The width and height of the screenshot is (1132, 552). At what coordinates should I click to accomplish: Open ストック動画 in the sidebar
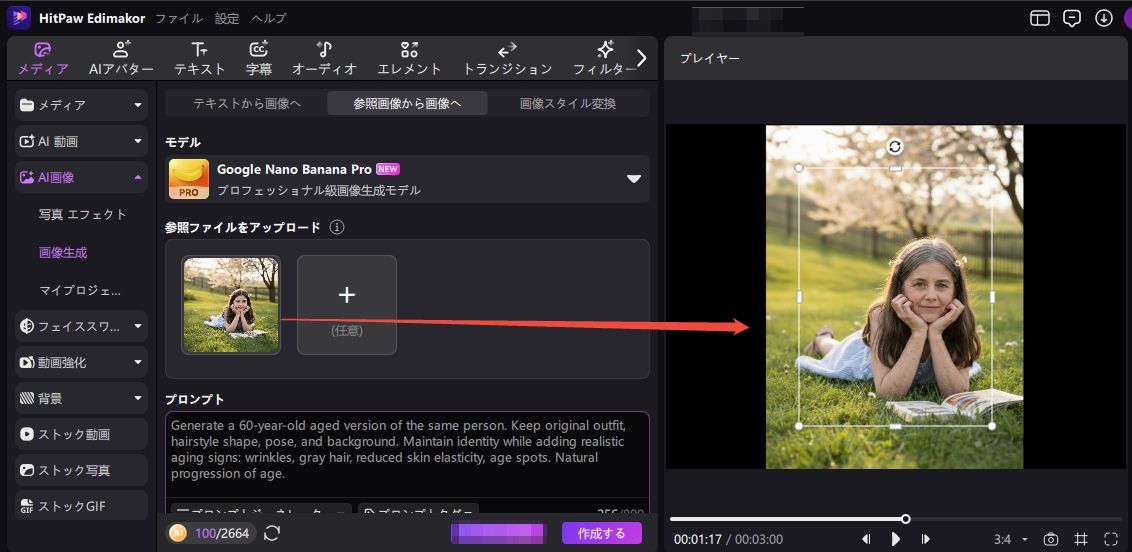coord(81,434)
